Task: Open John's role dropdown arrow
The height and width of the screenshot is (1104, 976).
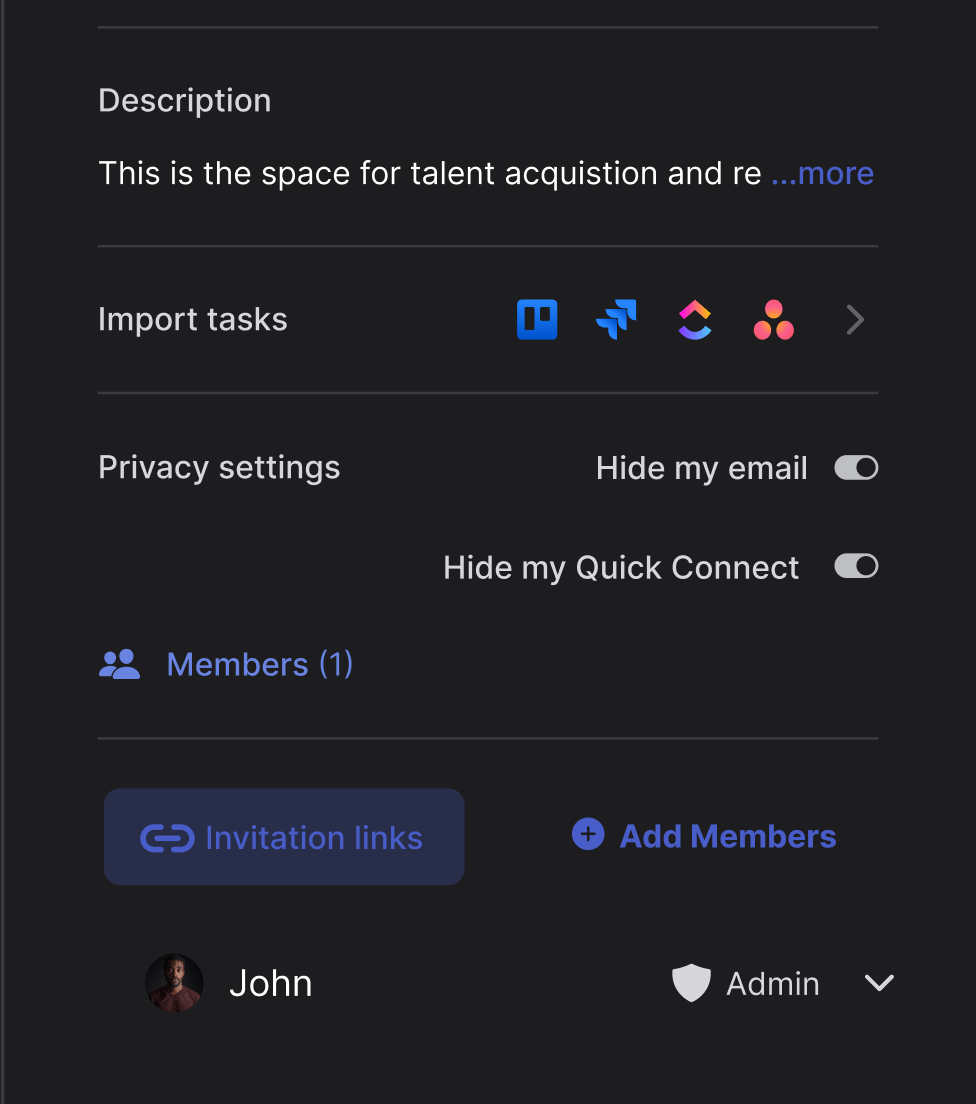Action: coord(879,984)
